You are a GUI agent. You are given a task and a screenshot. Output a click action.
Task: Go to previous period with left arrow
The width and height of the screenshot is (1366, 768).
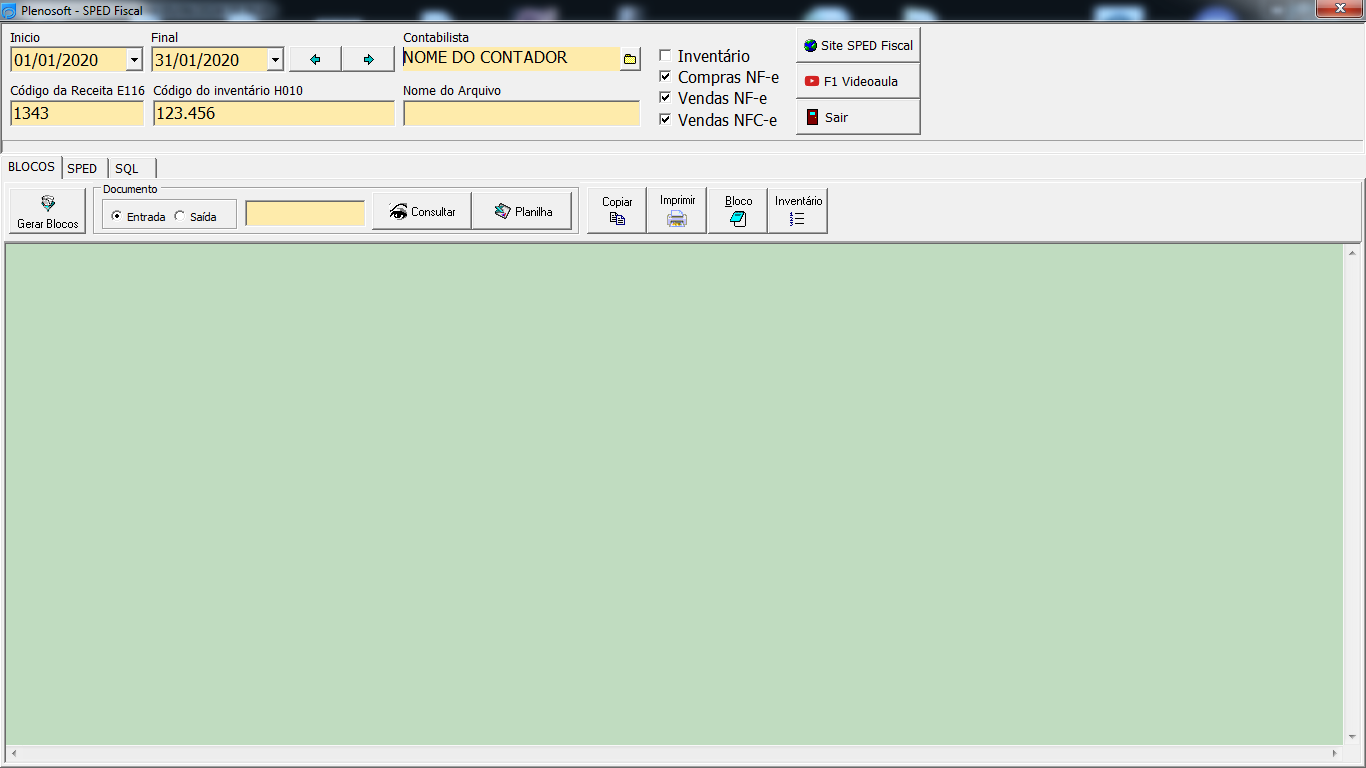coord(315,59)
